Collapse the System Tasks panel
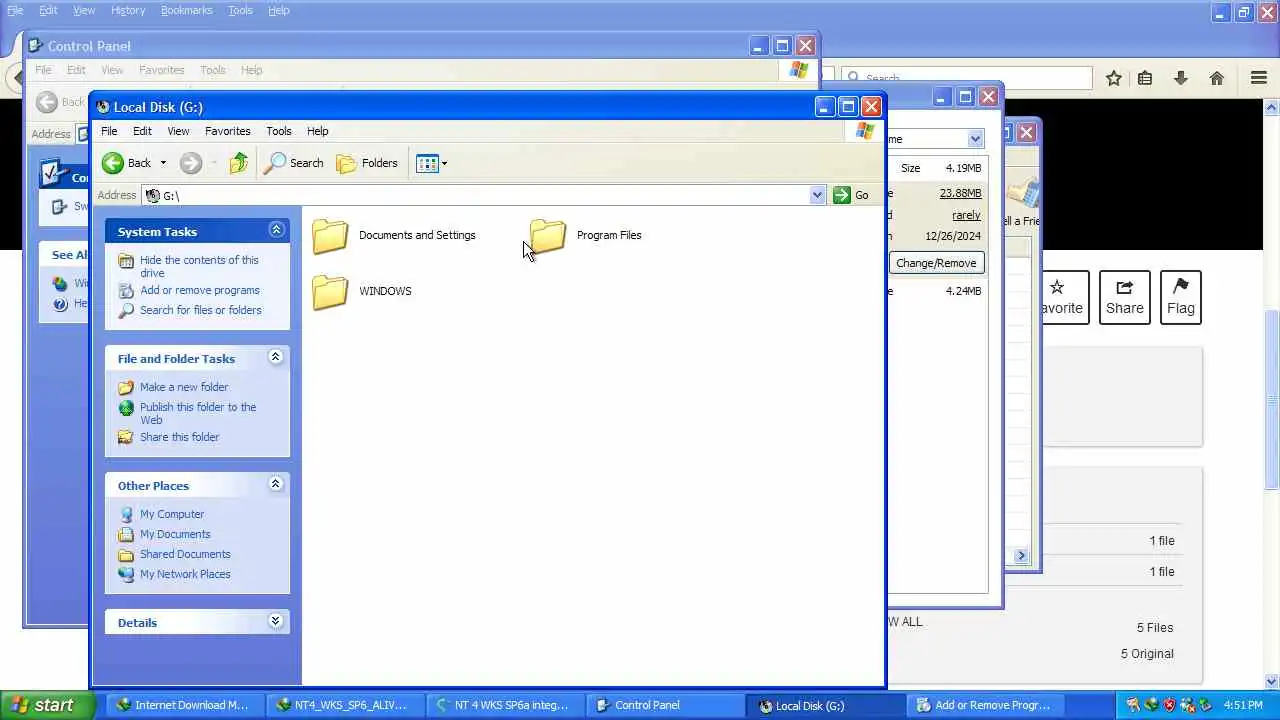 pos(276,231)
